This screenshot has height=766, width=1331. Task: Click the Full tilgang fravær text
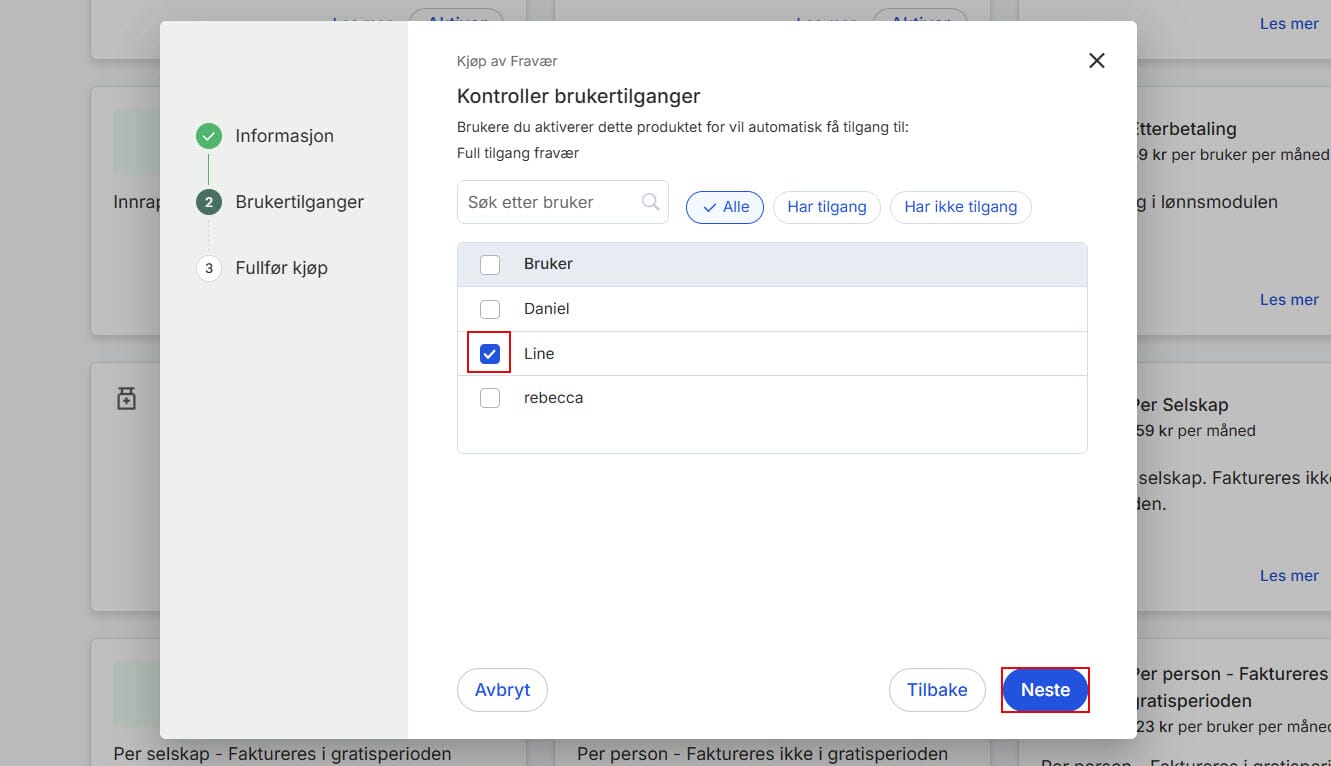point(518,153)
